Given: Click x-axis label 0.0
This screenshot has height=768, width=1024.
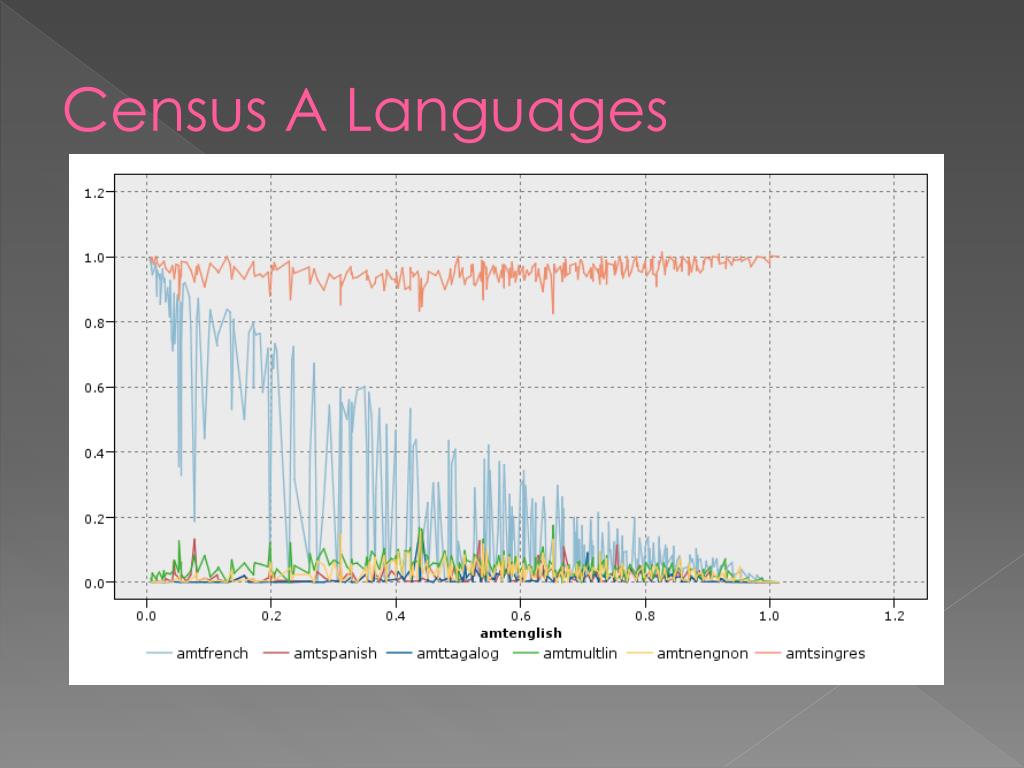Looking at the screenshot, I should click(146, 616).
